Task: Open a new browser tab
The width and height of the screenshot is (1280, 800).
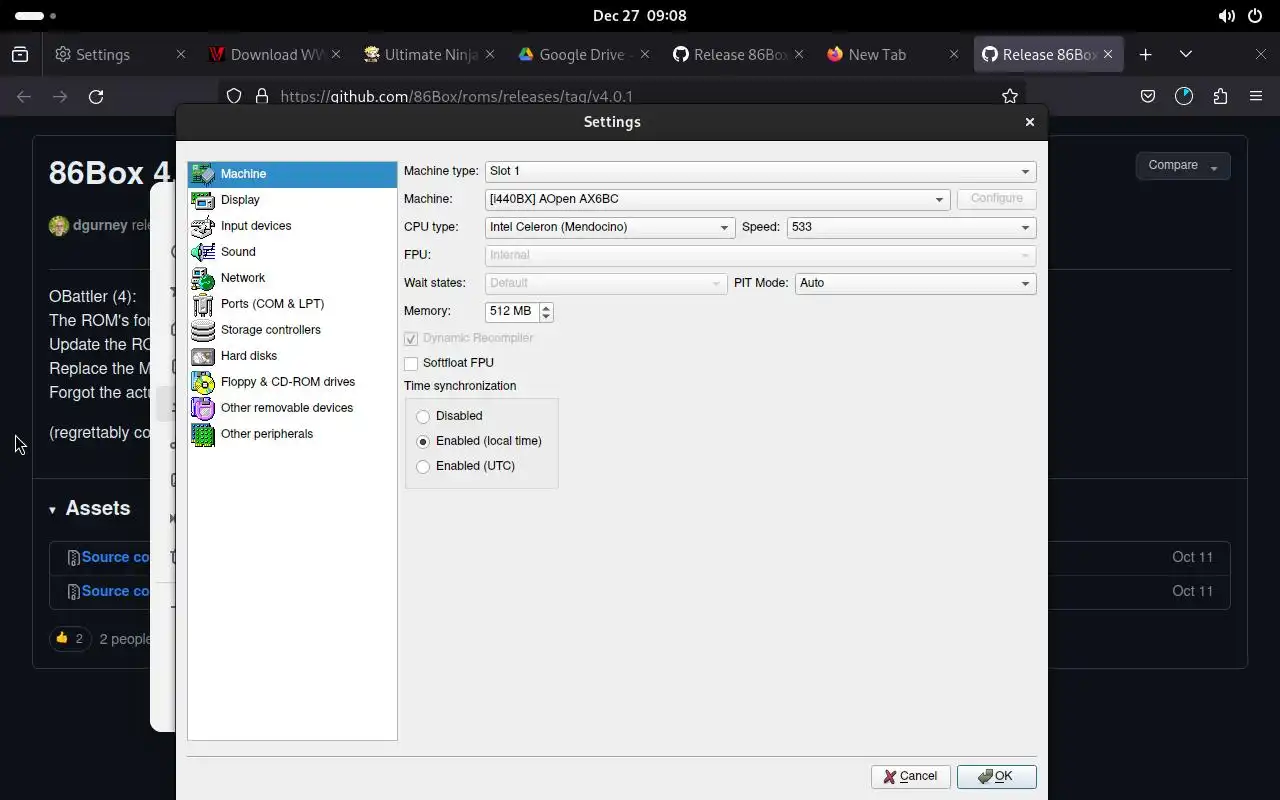Action: (1146, 55)
